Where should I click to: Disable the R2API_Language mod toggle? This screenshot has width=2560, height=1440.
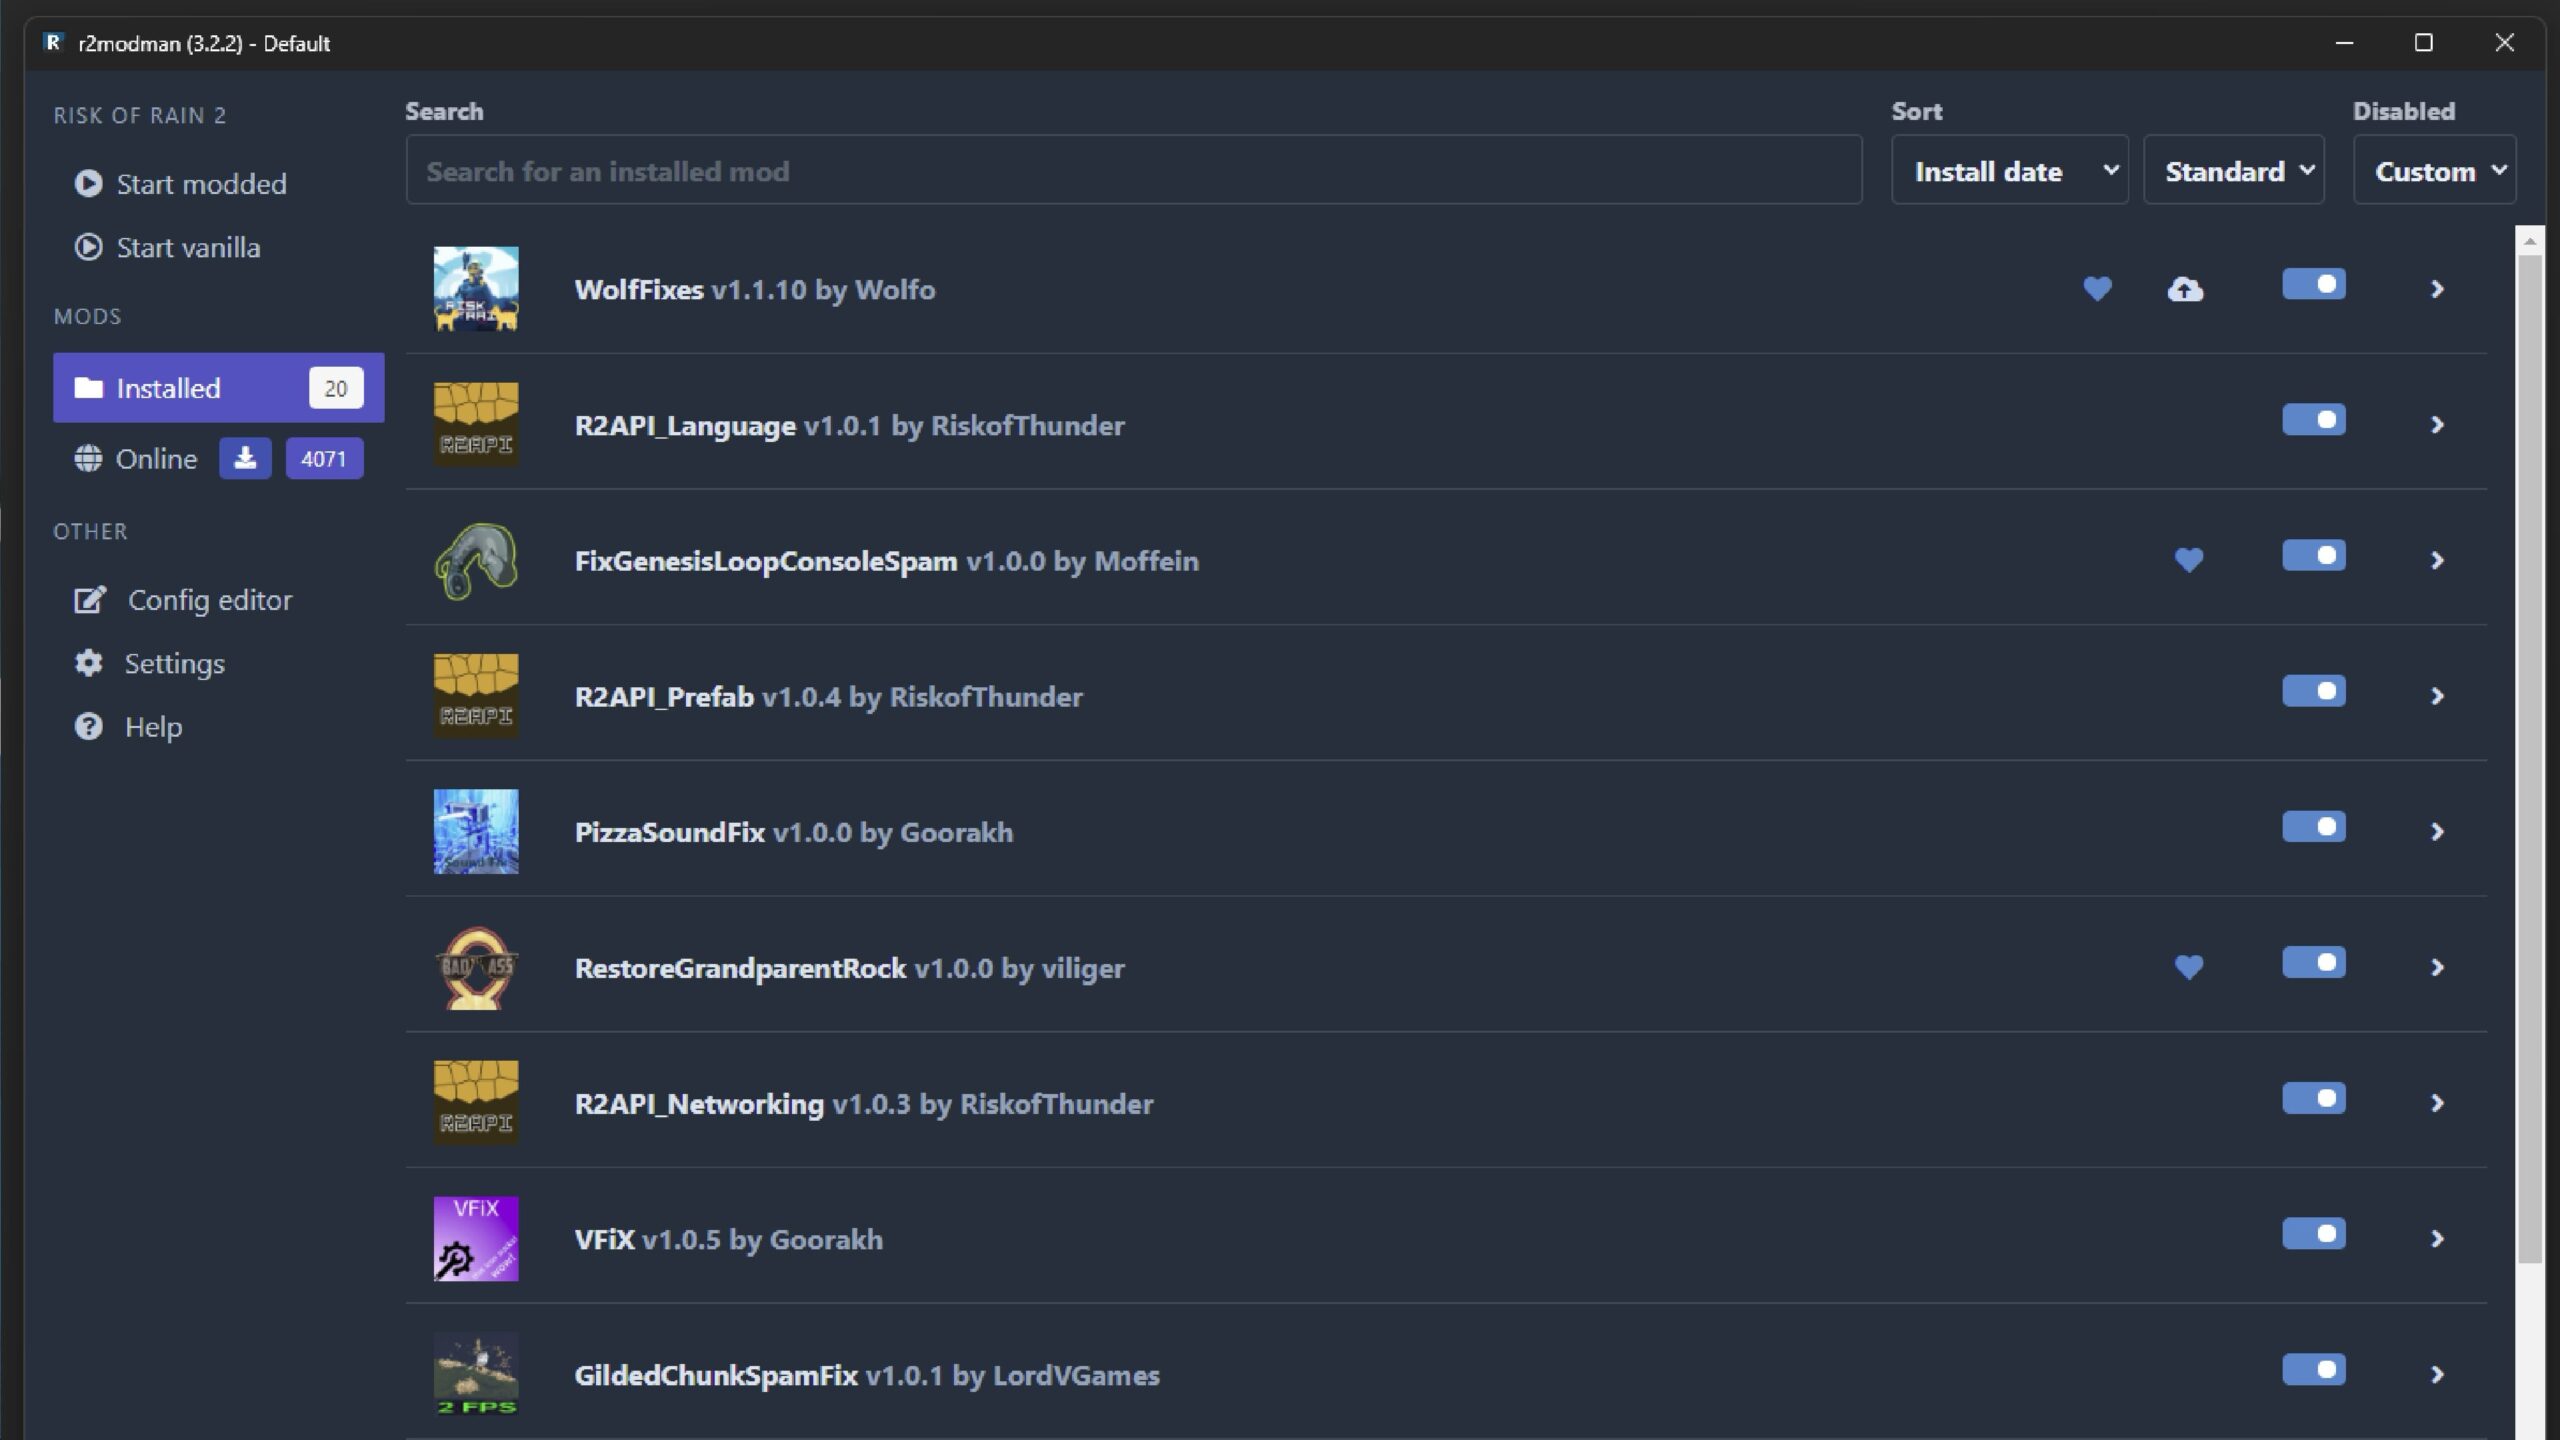coord(2313,420)
